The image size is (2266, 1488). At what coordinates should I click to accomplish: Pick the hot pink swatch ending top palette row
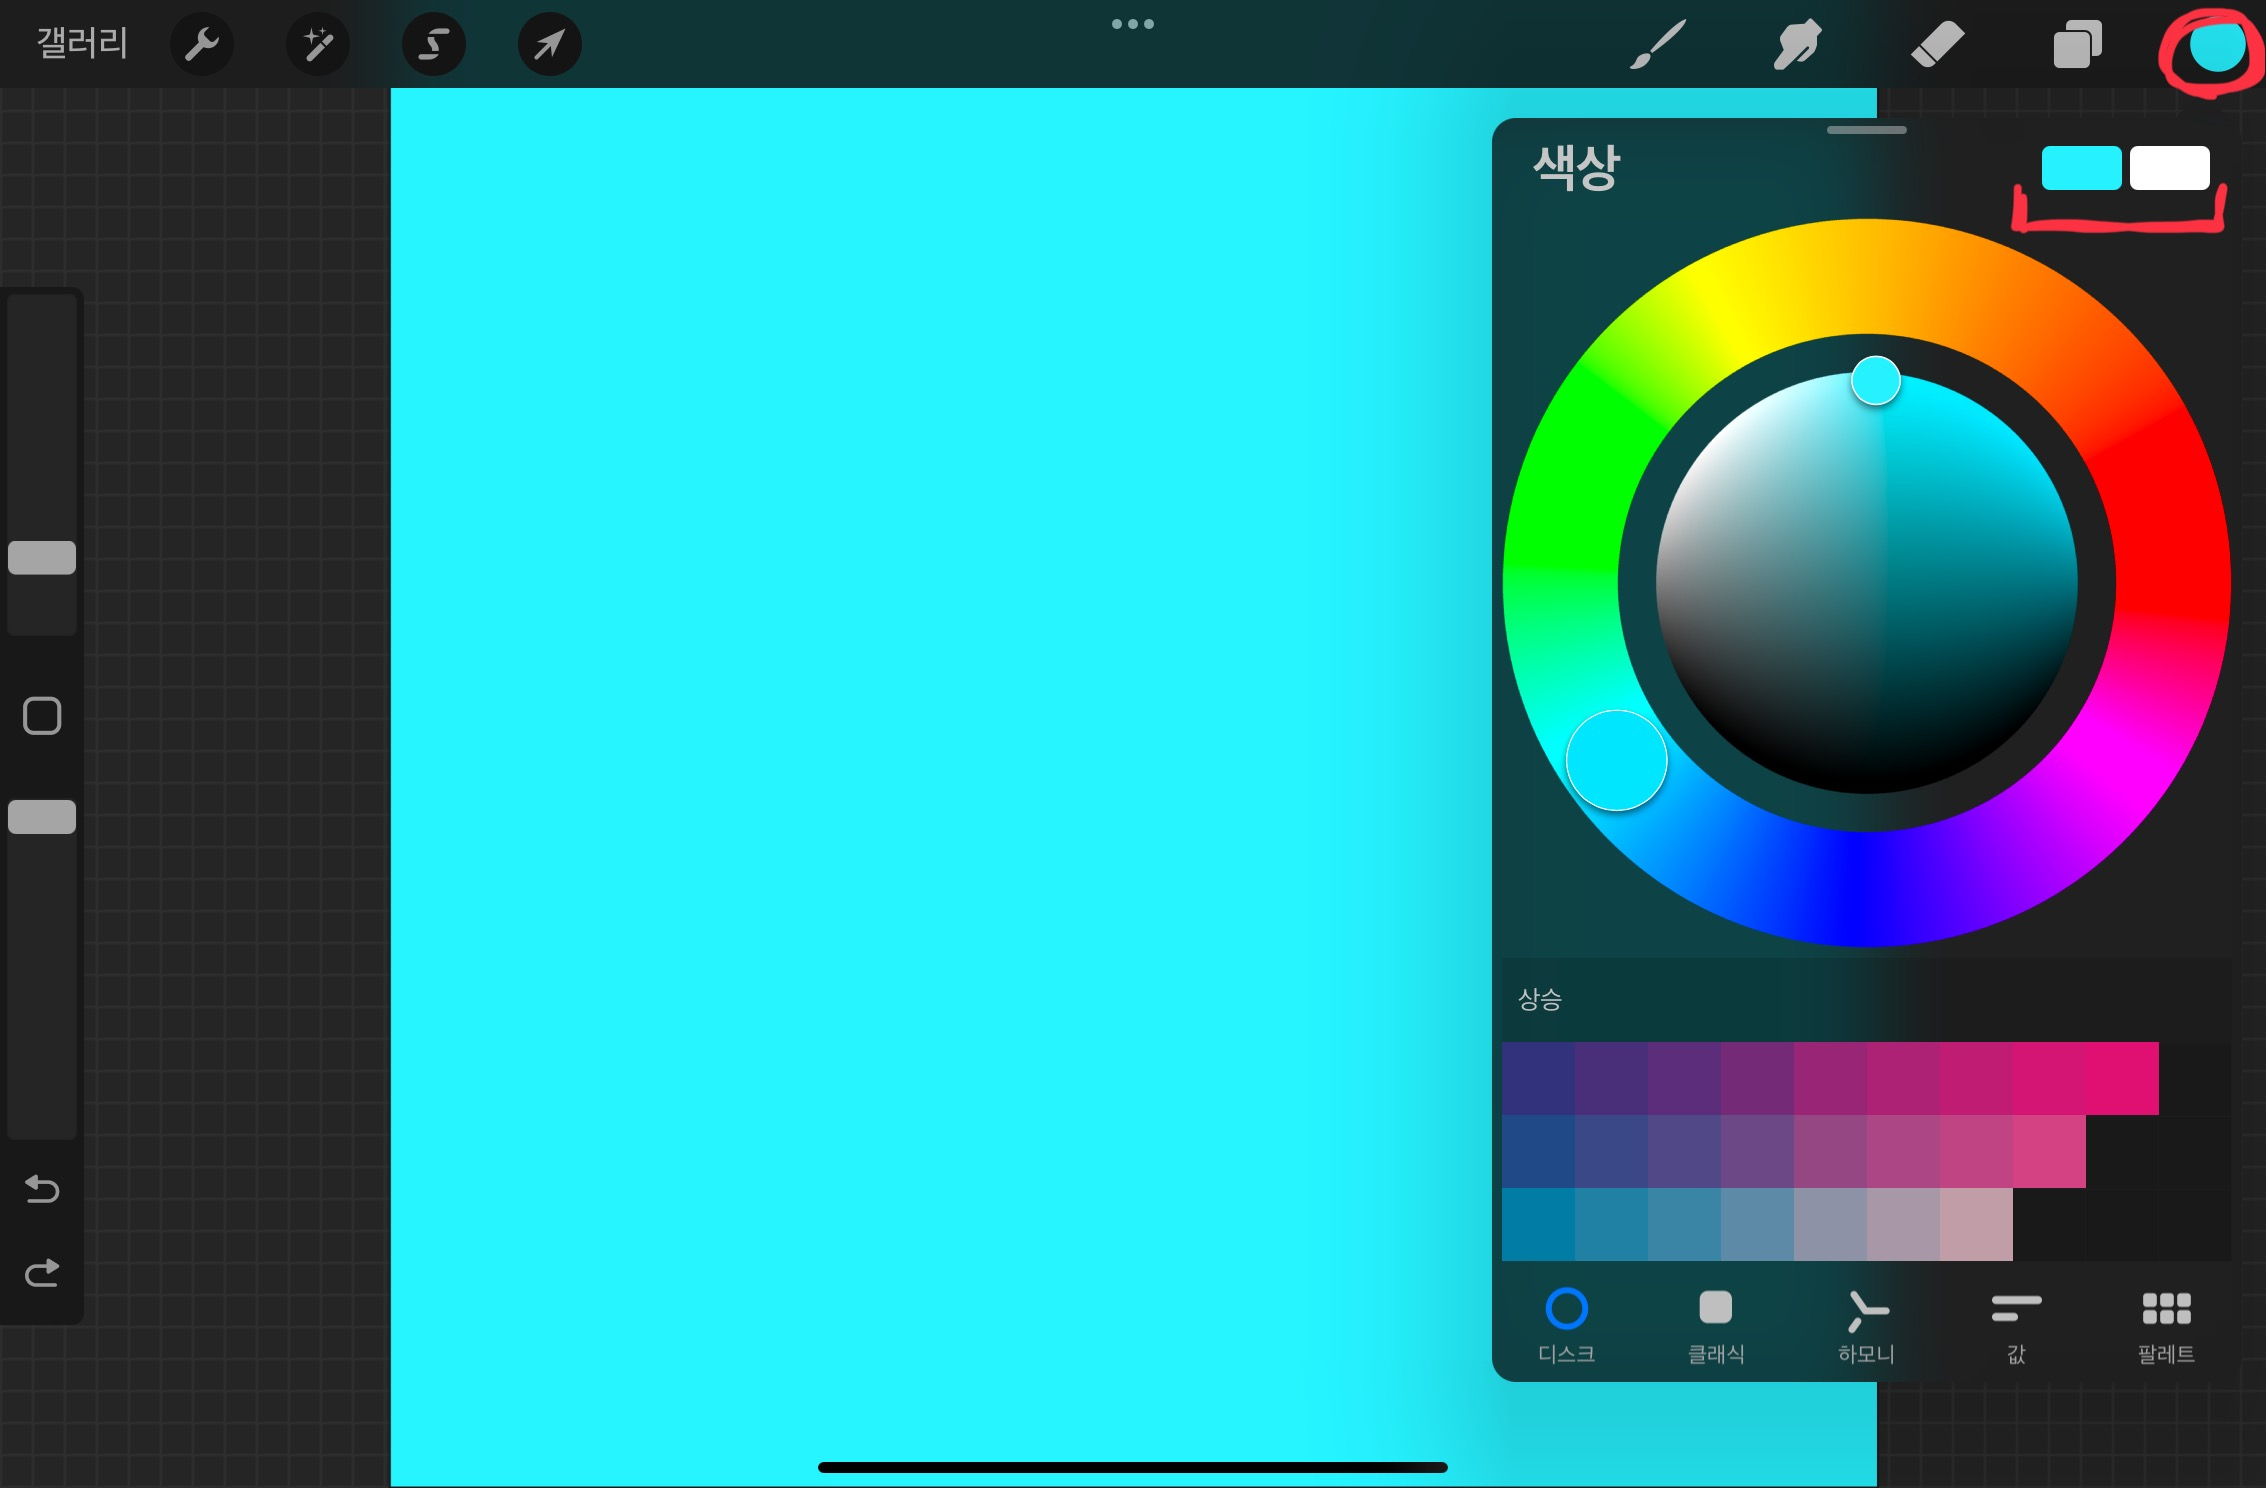click(2122, 1078)
